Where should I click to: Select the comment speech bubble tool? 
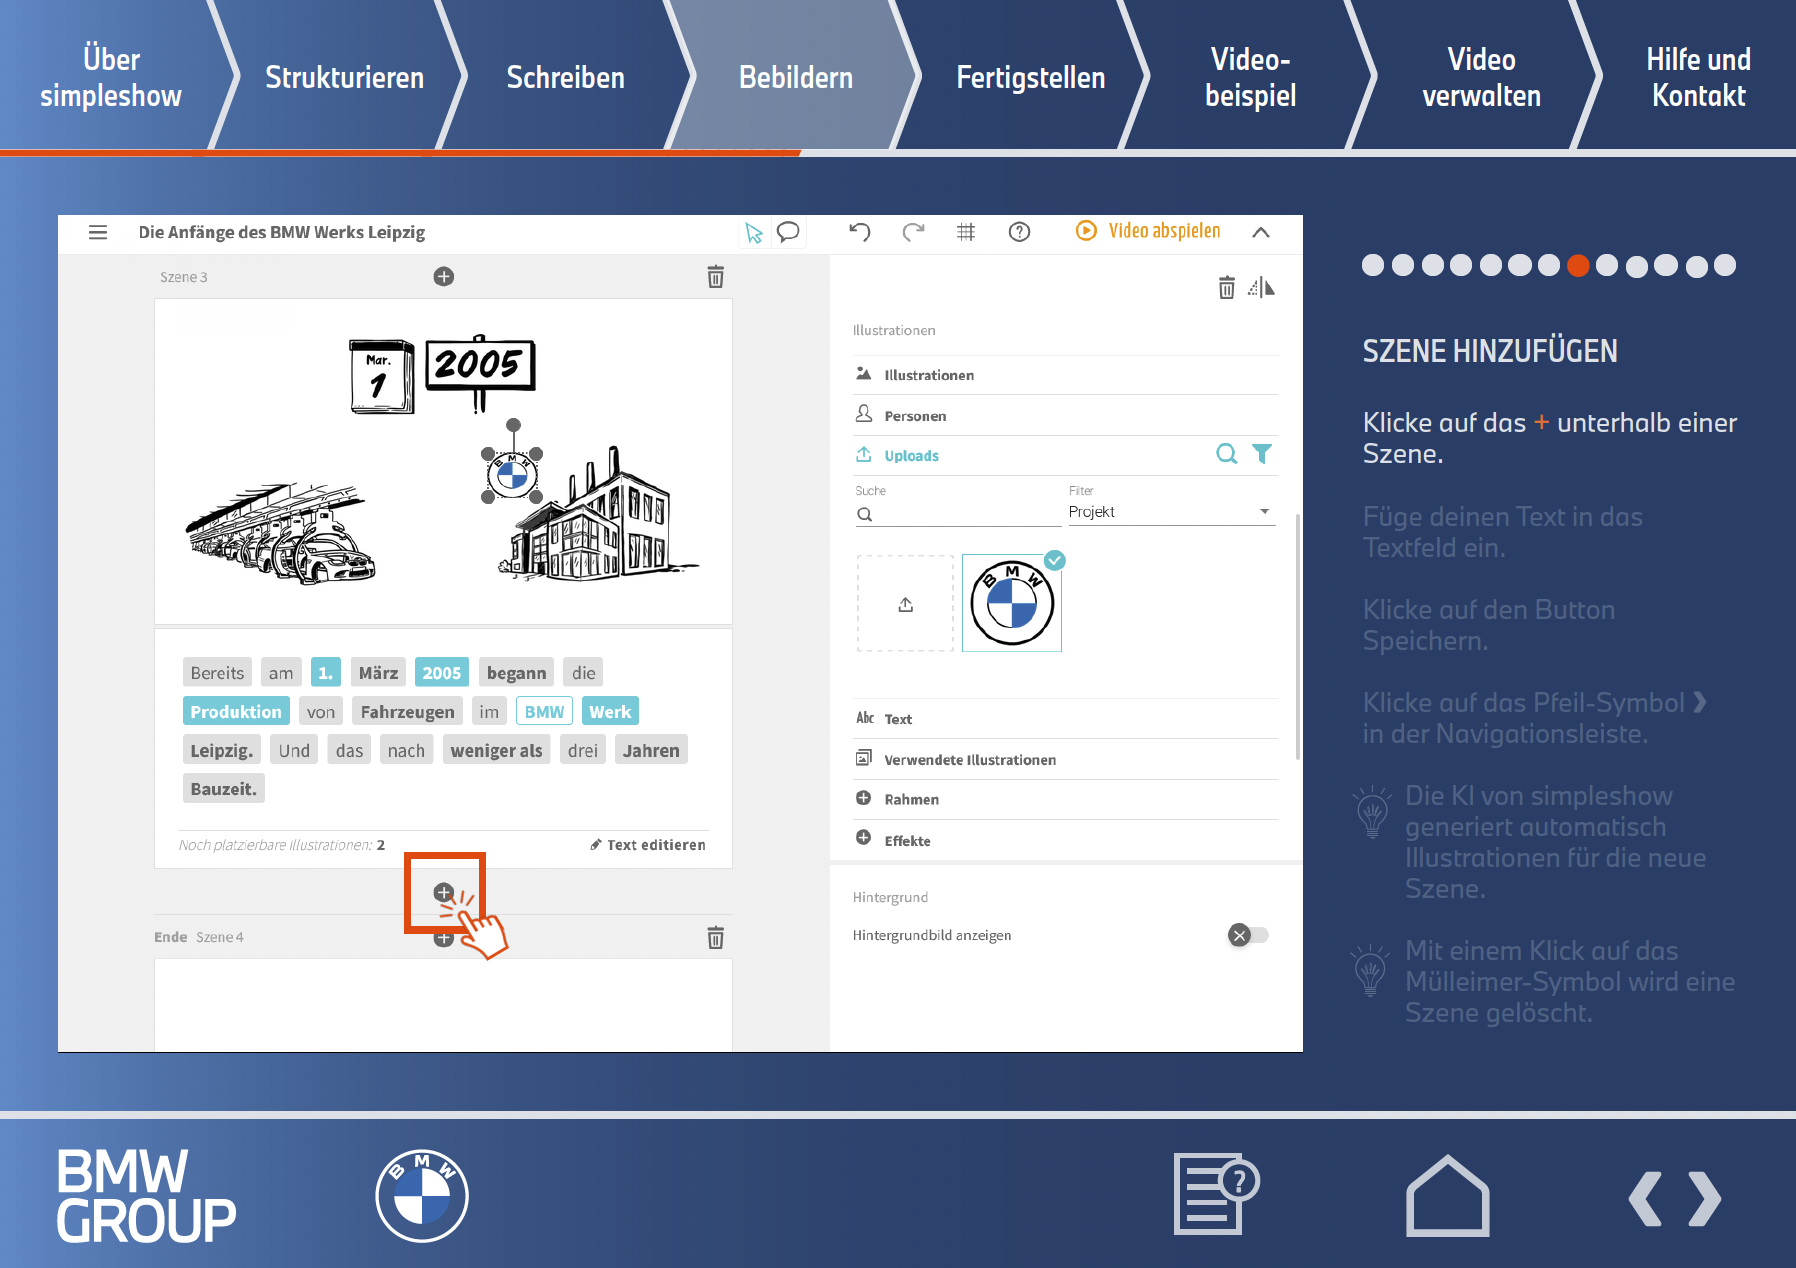click(788, 232)
